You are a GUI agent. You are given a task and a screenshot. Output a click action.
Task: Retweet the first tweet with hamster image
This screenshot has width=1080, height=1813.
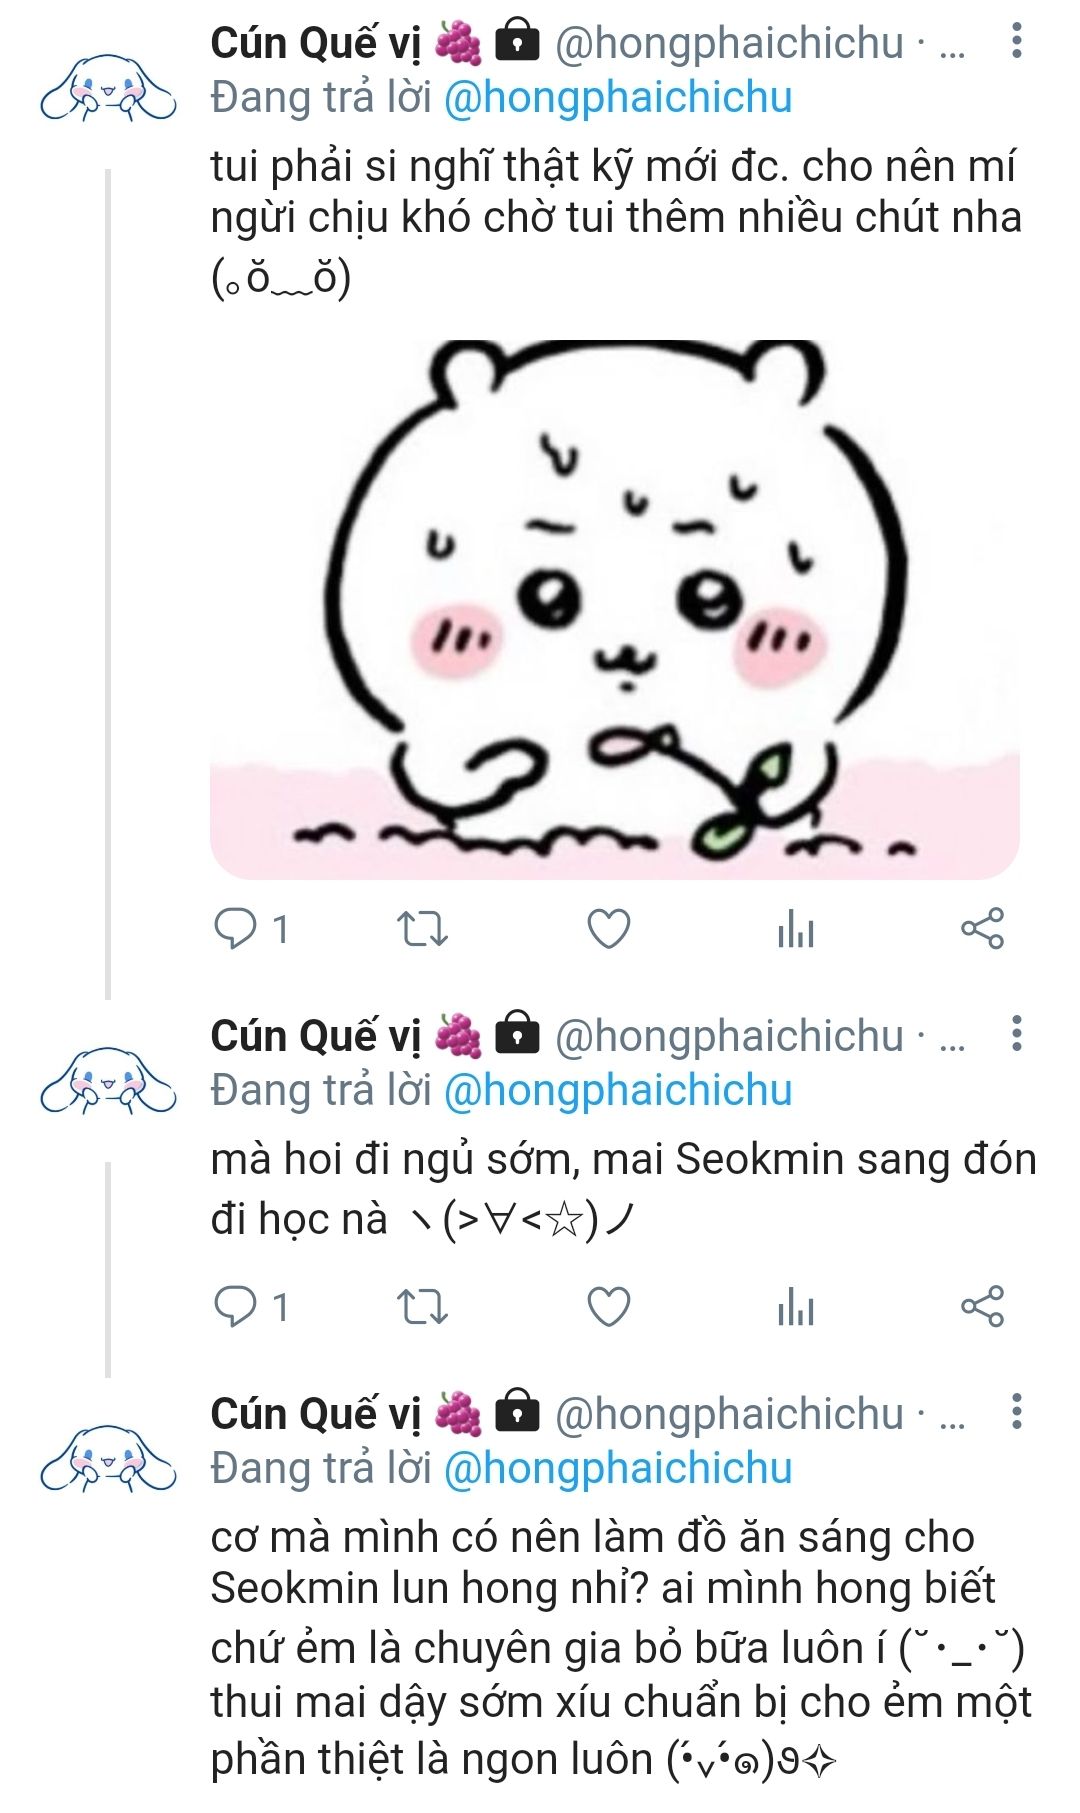coord(422,929)
